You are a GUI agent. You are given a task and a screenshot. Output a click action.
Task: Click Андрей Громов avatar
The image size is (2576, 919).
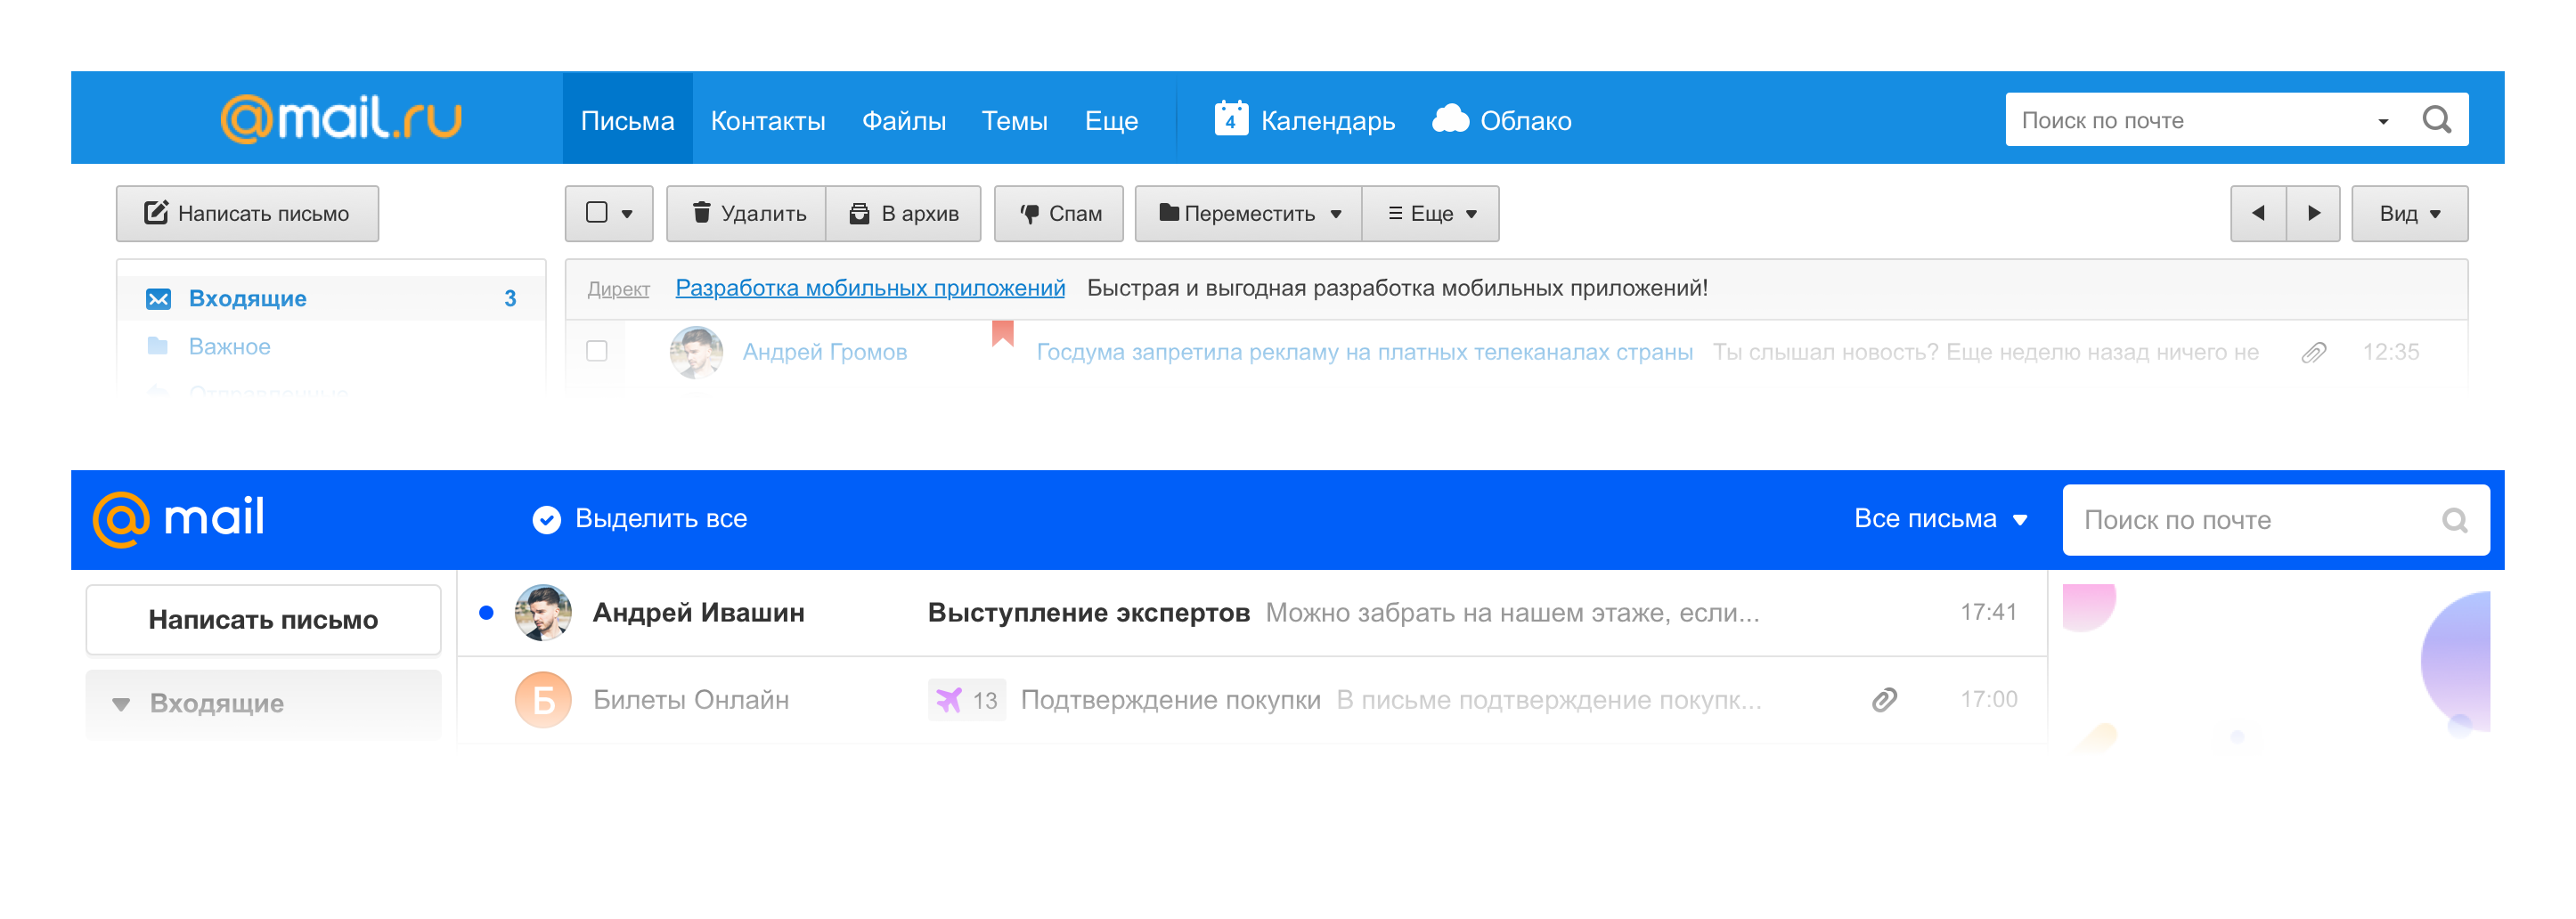(696, 352)
